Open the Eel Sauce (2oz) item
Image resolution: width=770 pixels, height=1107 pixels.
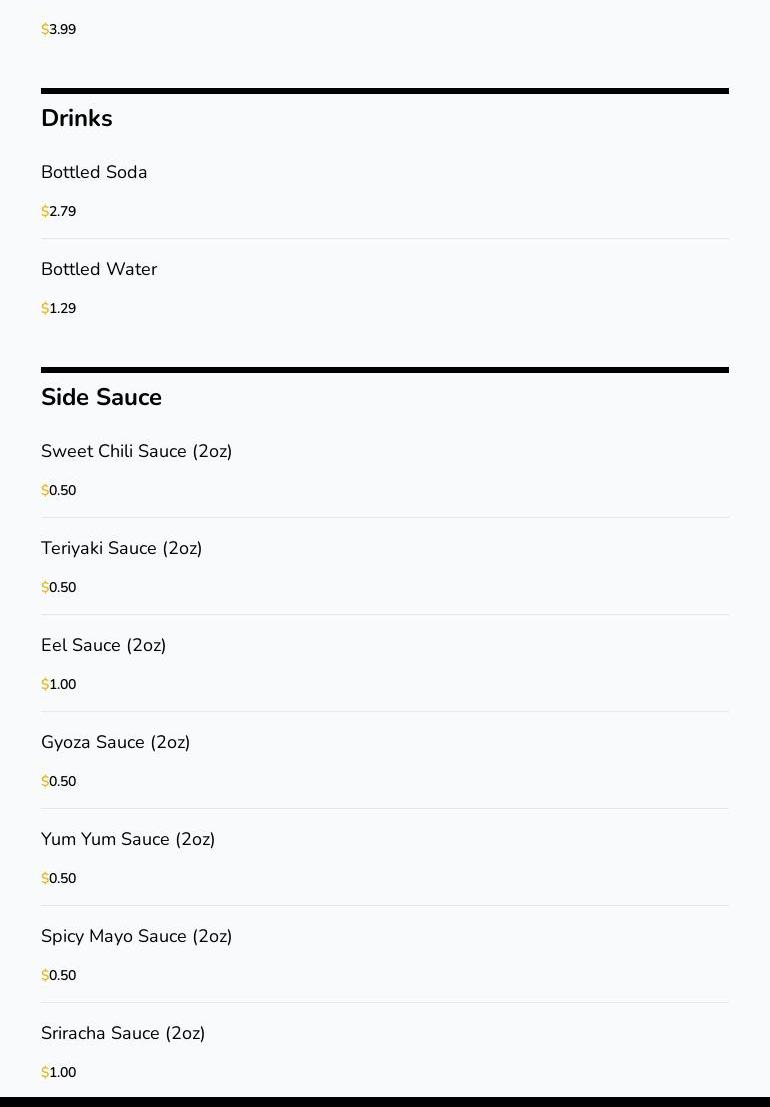[x=103, y=645]
